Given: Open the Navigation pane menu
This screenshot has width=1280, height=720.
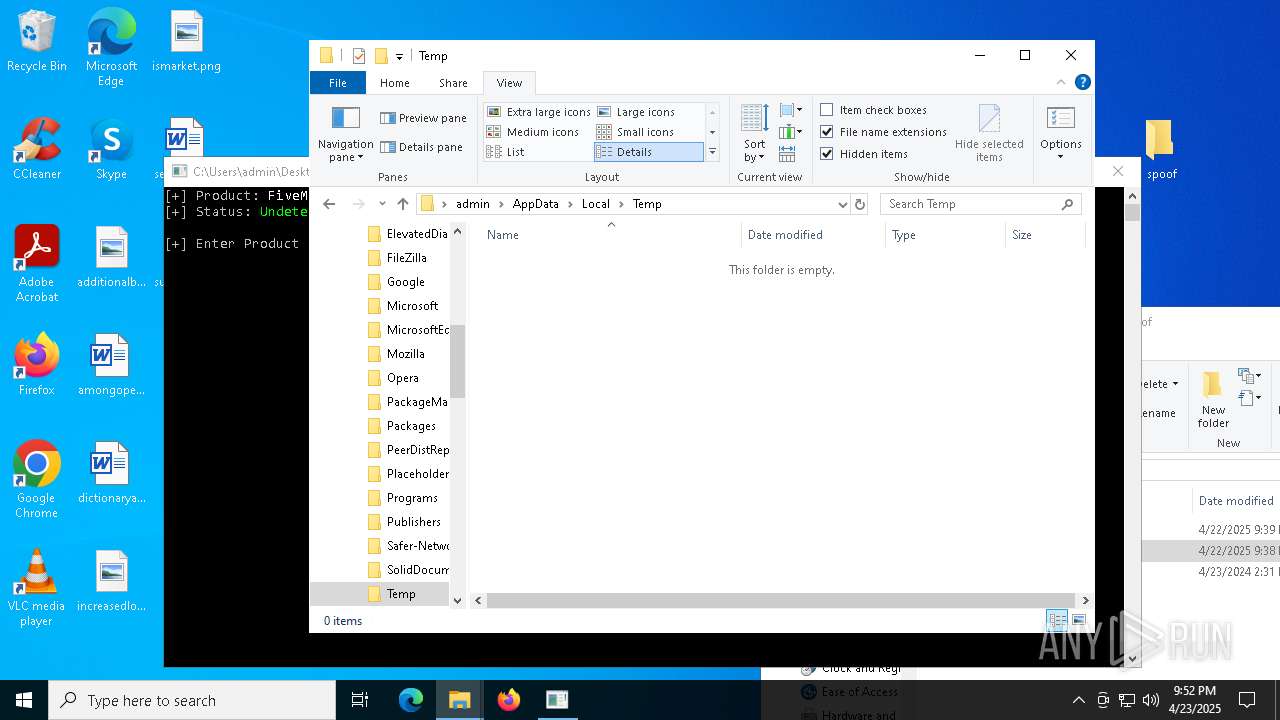Looking at the screenshot, I should tap(345, 133).
